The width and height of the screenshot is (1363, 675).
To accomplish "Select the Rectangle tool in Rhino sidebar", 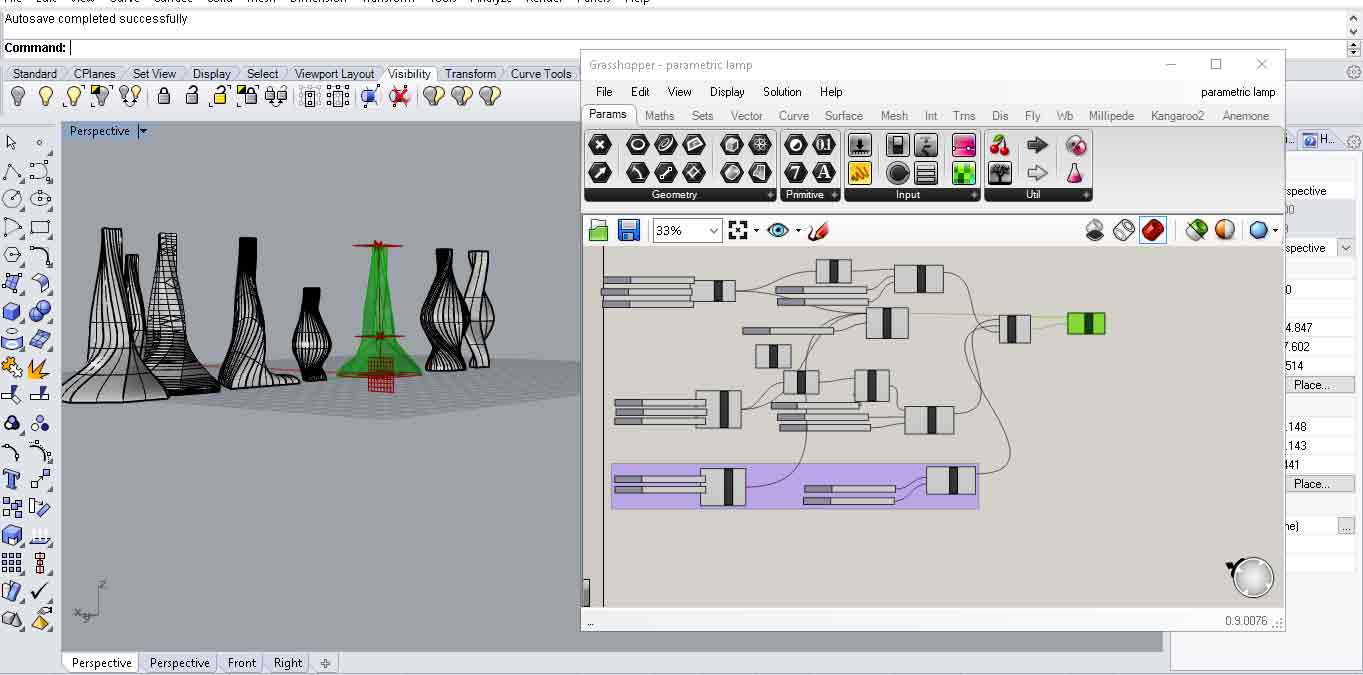I will pyautogui.click(x=40, y=227).
